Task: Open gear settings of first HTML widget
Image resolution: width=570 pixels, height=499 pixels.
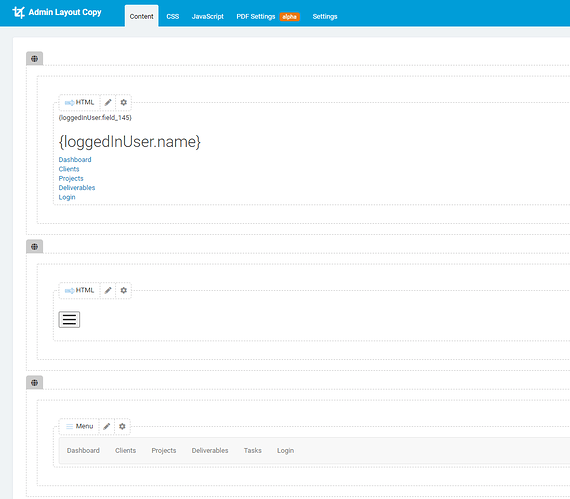Action: 124,102
